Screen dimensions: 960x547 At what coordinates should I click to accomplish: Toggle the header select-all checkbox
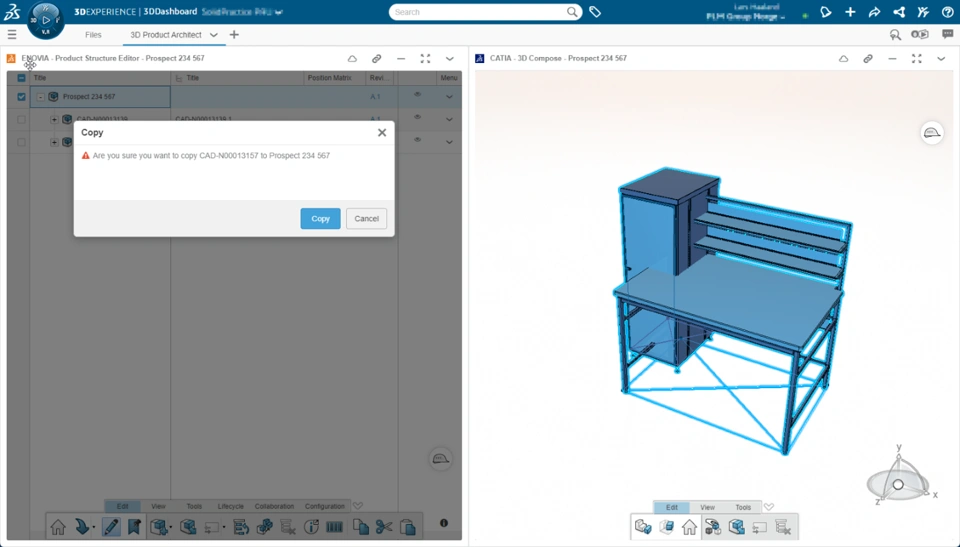pos(21,78)
